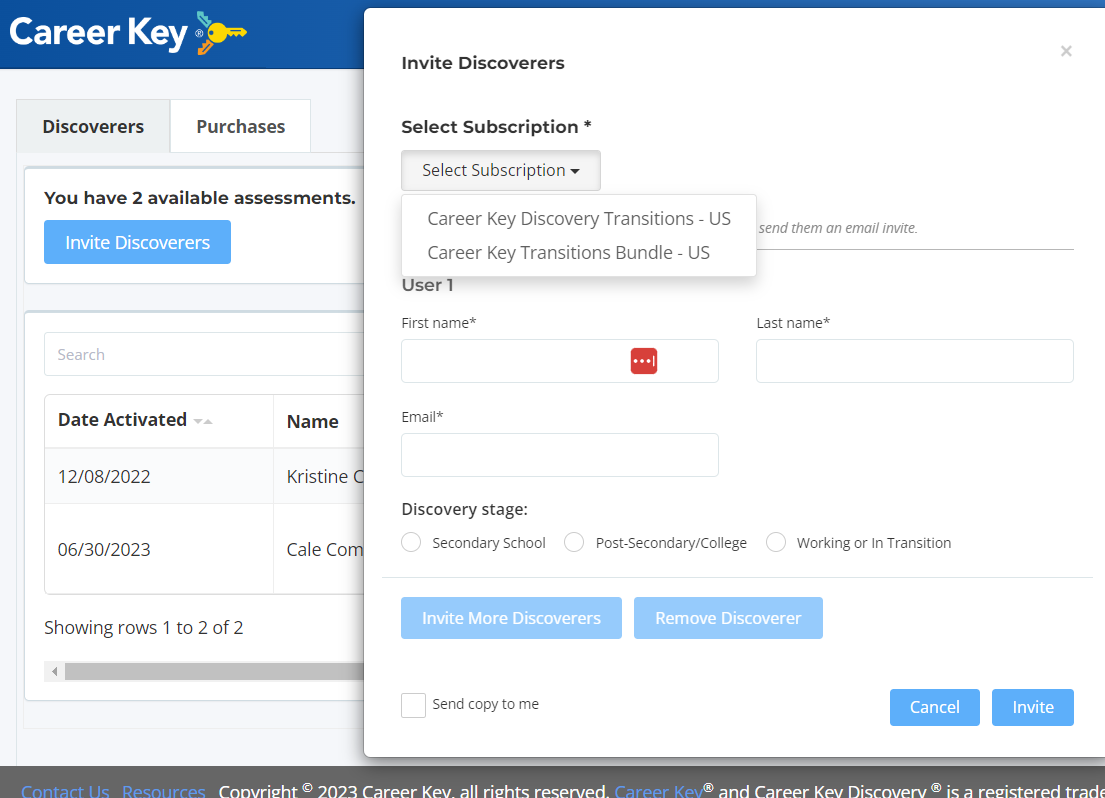Focus the Last name field

click(915, 361)
